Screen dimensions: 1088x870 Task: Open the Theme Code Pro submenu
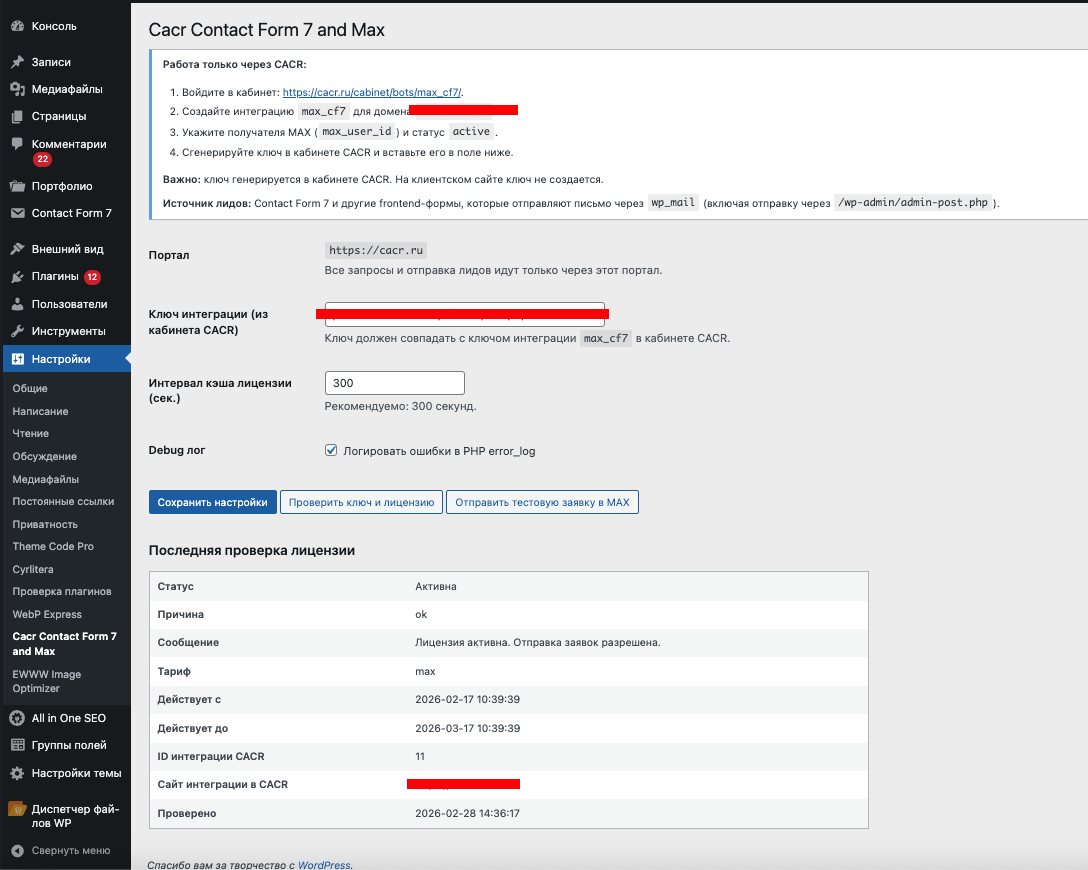click(53, 547)
